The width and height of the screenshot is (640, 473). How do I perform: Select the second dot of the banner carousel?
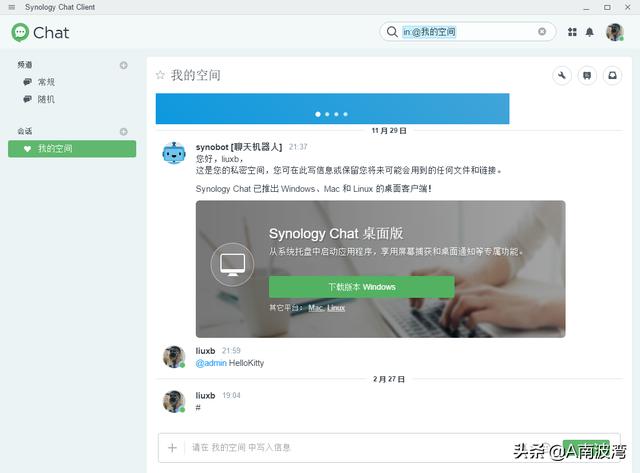(327, 114)
